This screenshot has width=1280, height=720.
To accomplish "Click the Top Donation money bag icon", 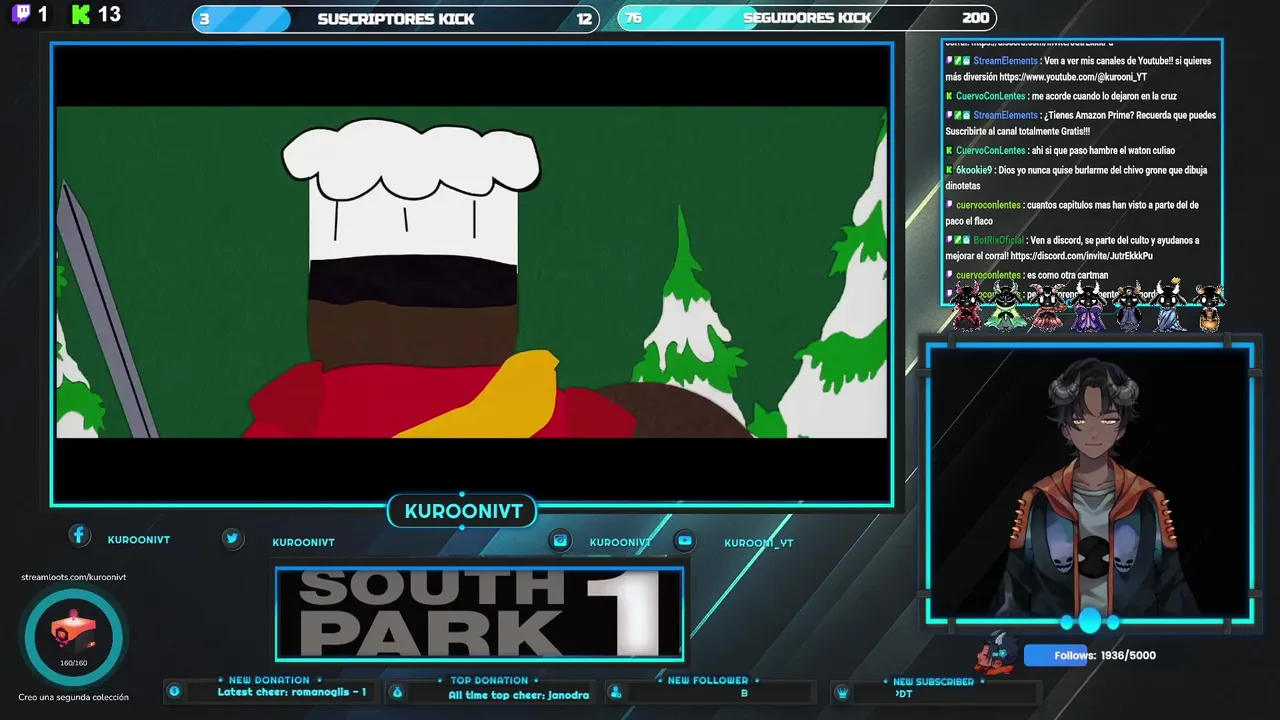I will tap(397, 692).
